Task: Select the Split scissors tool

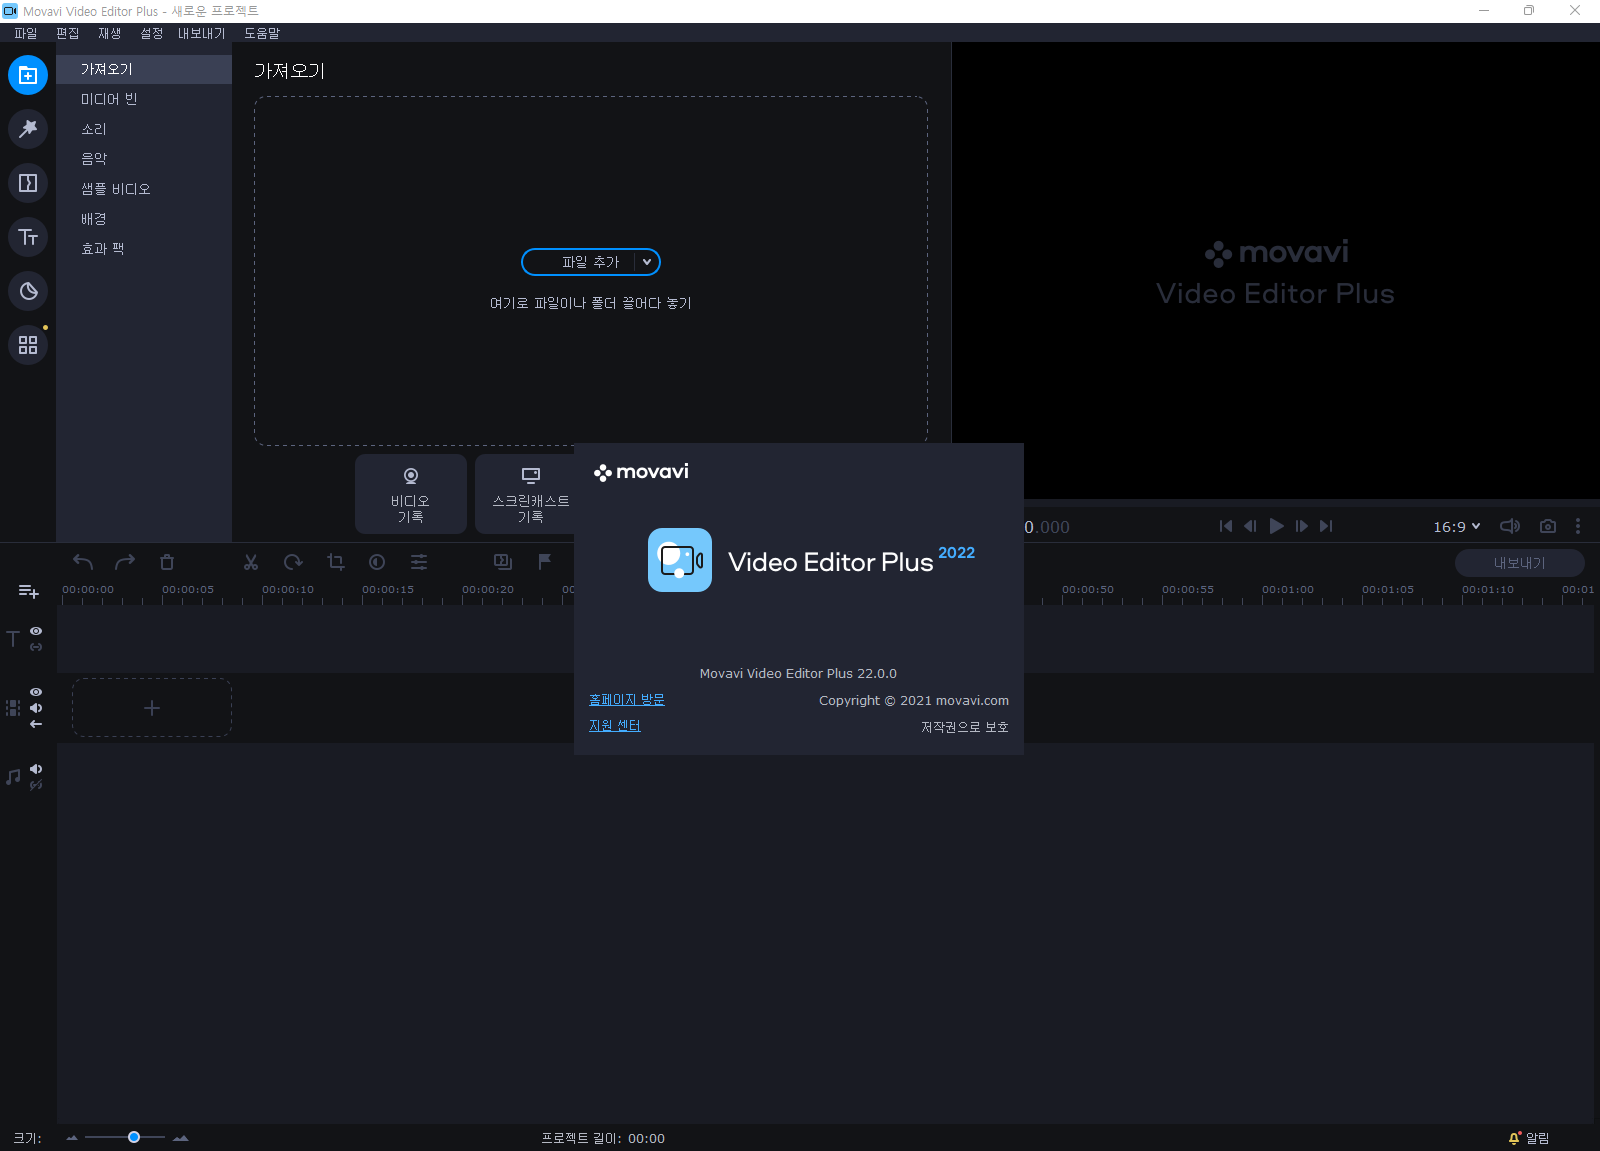Action: (x=251, y=562)
